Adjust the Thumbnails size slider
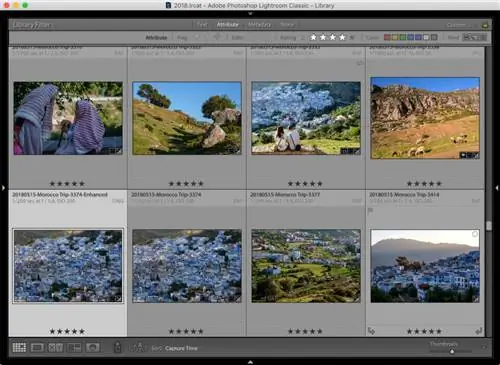This screenshot has width=500, height=365. (x=452, y=351)
